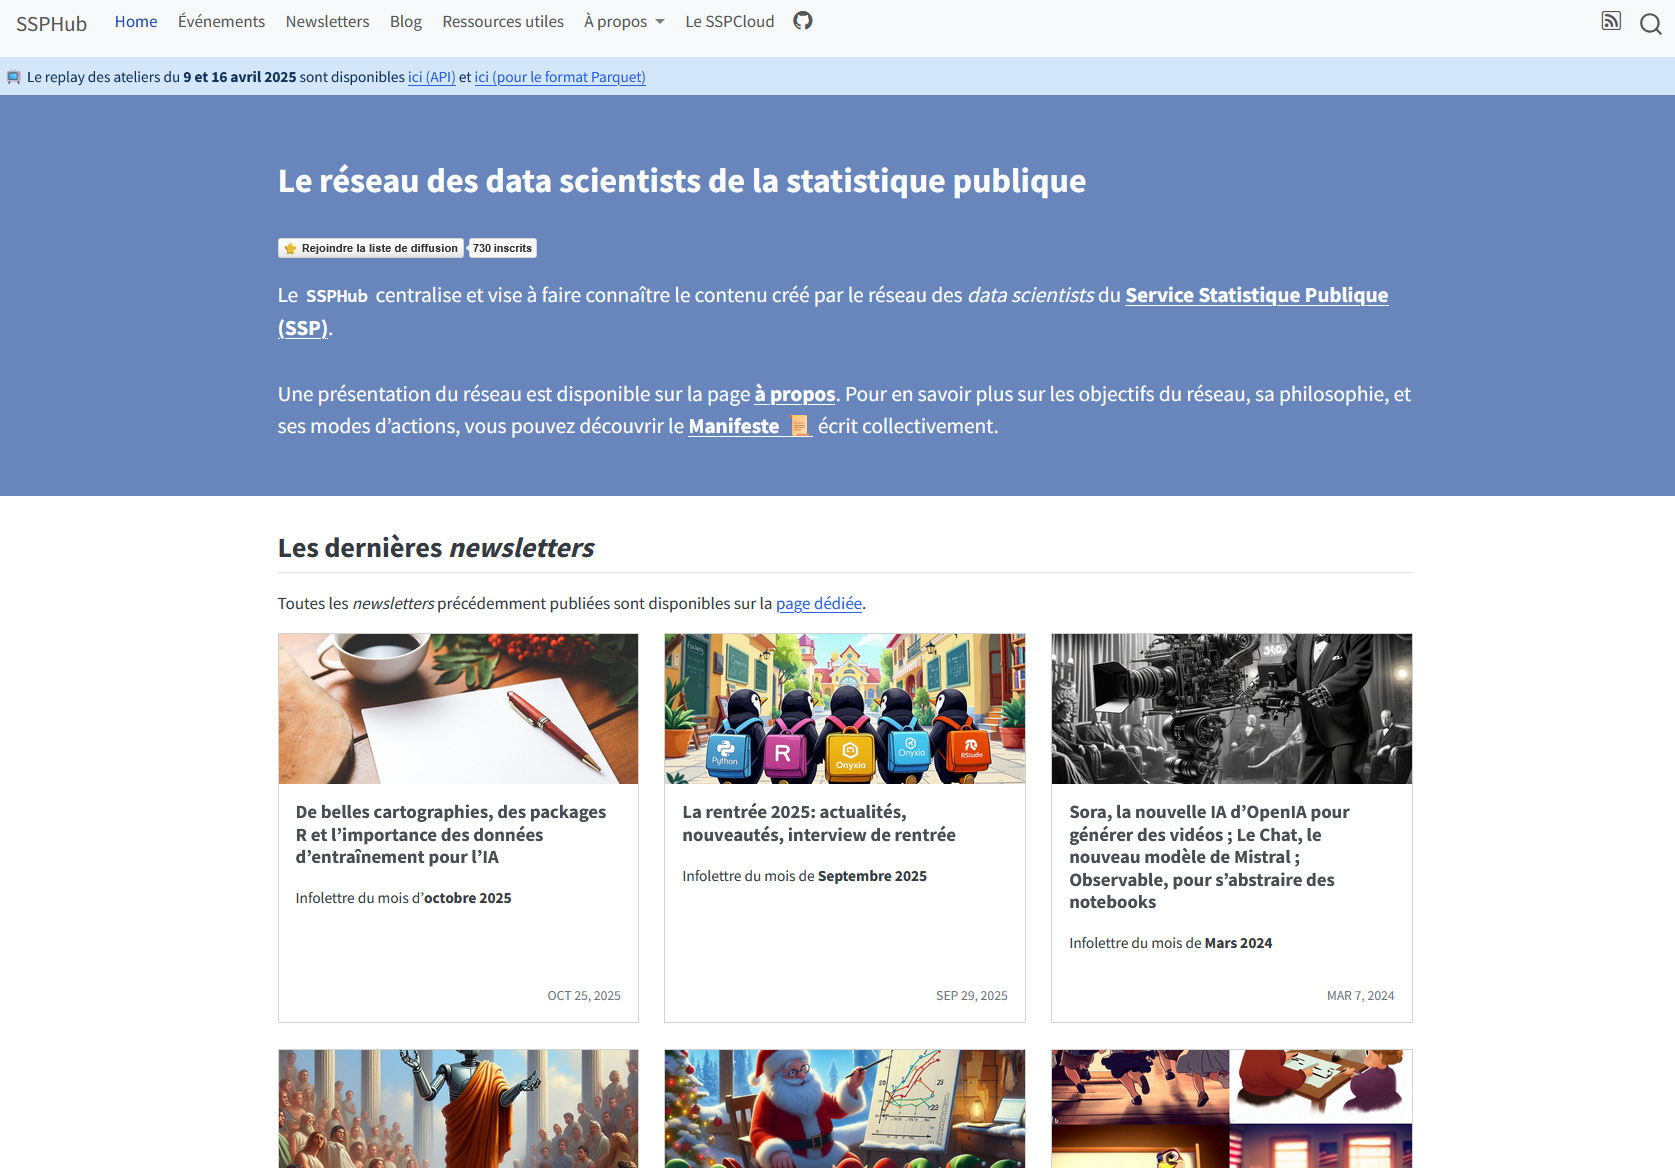Open the Newsletters menu item

(x=327, y=22)
